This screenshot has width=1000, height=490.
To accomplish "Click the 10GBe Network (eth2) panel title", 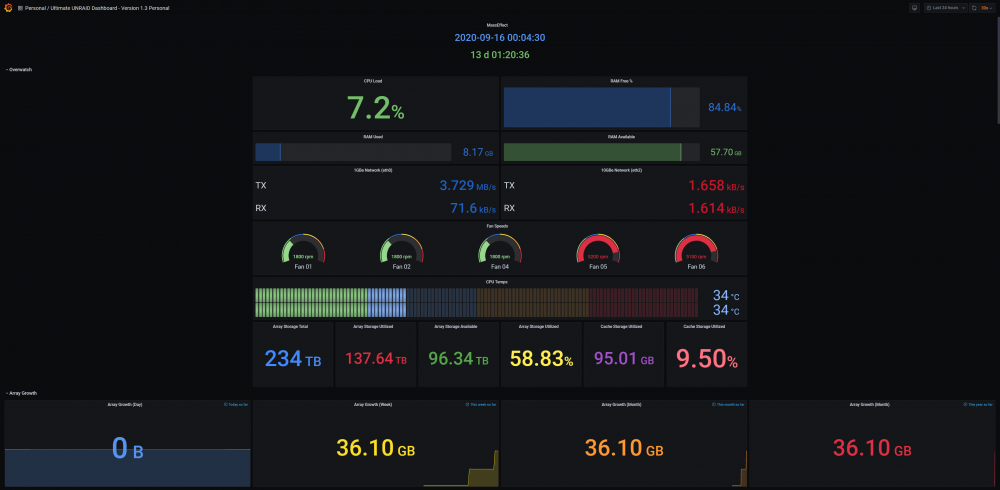I will point(621,170).
